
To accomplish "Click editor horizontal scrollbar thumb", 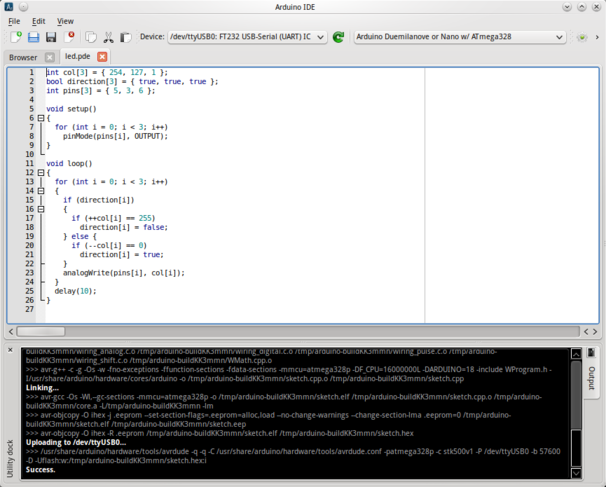I will click(41, 332).
